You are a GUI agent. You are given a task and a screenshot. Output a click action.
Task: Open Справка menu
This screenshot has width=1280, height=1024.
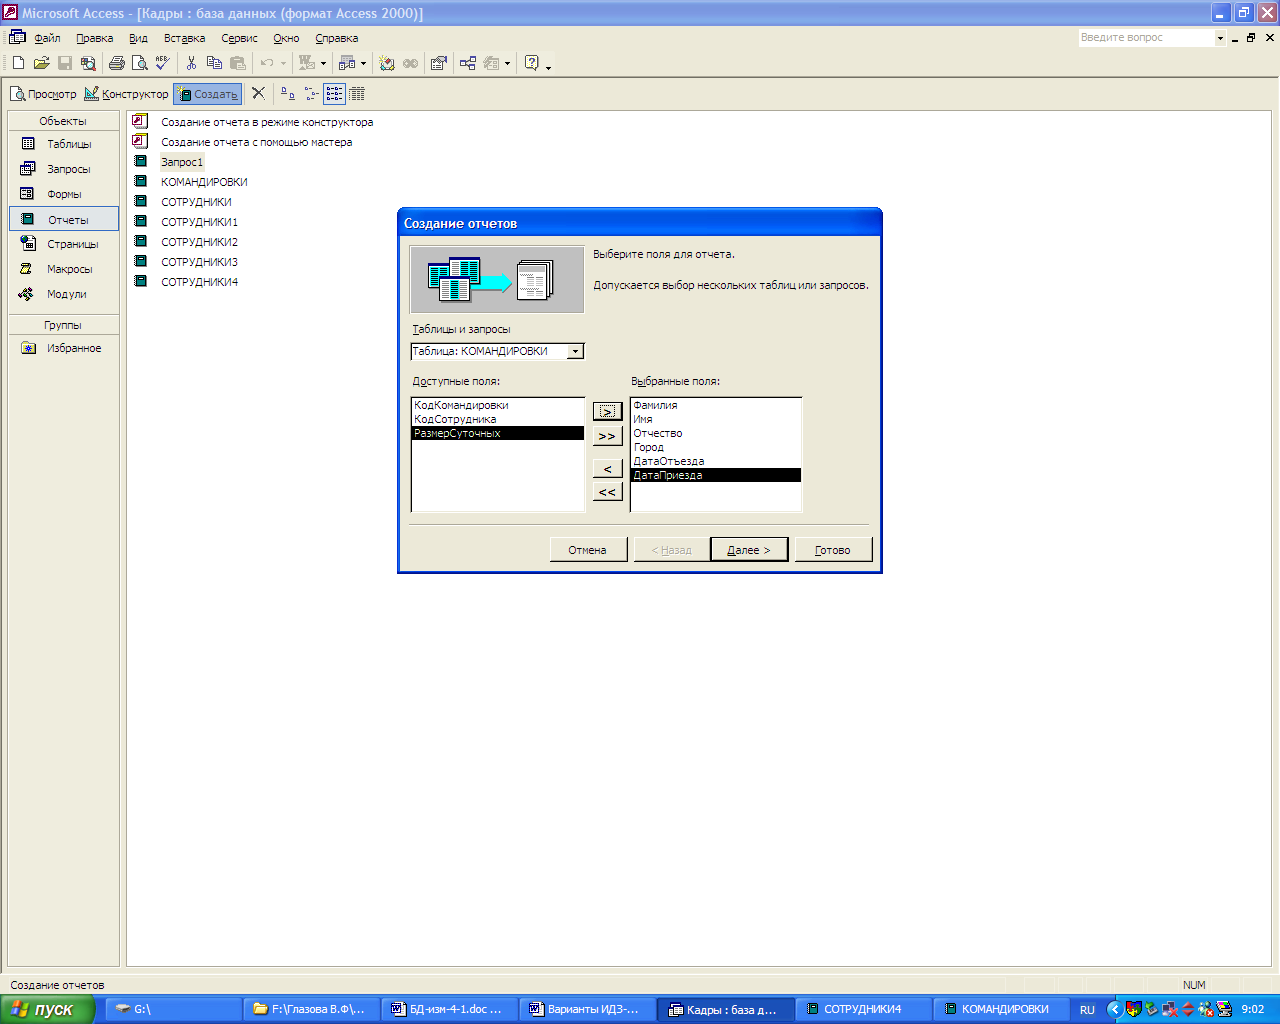coord(336,38)
